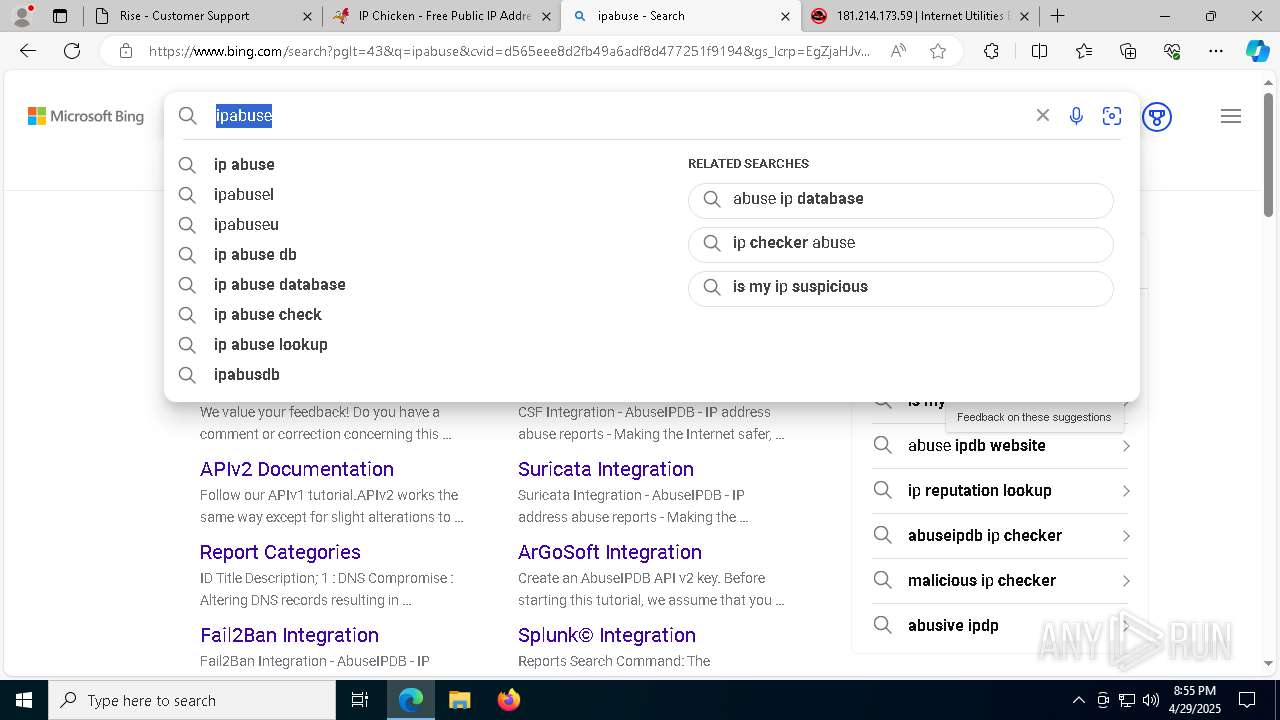Choose the 'ipabusel' suggestion
Screen dimensions: 1280x720
pyautogui.click(x=243, y=194)
